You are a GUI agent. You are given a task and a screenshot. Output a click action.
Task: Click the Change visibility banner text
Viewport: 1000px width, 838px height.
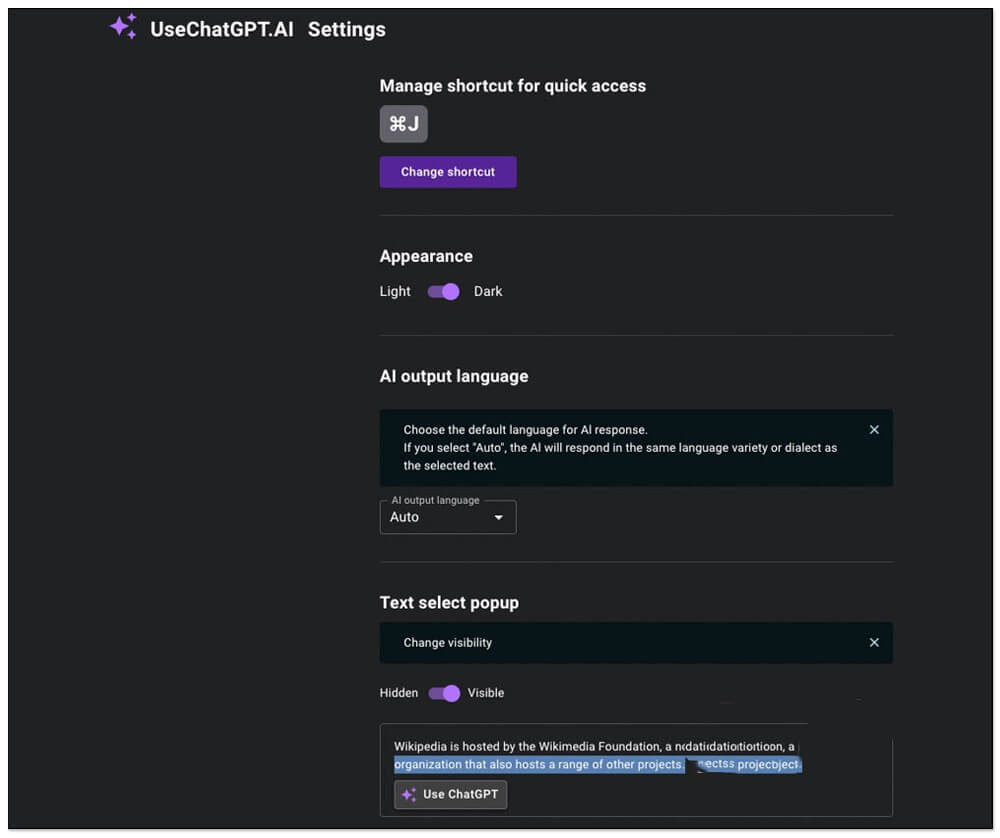(x=448, y=643)
